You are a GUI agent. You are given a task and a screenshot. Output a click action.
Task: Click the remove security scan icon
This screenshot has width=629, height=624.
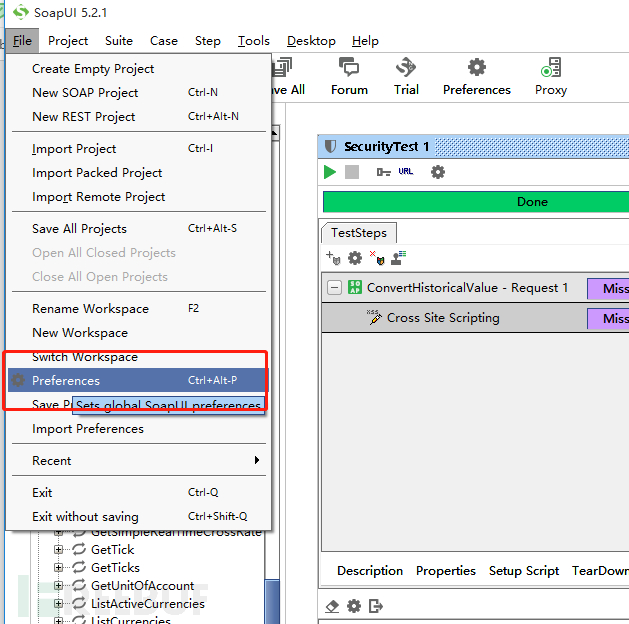[377, 258]
